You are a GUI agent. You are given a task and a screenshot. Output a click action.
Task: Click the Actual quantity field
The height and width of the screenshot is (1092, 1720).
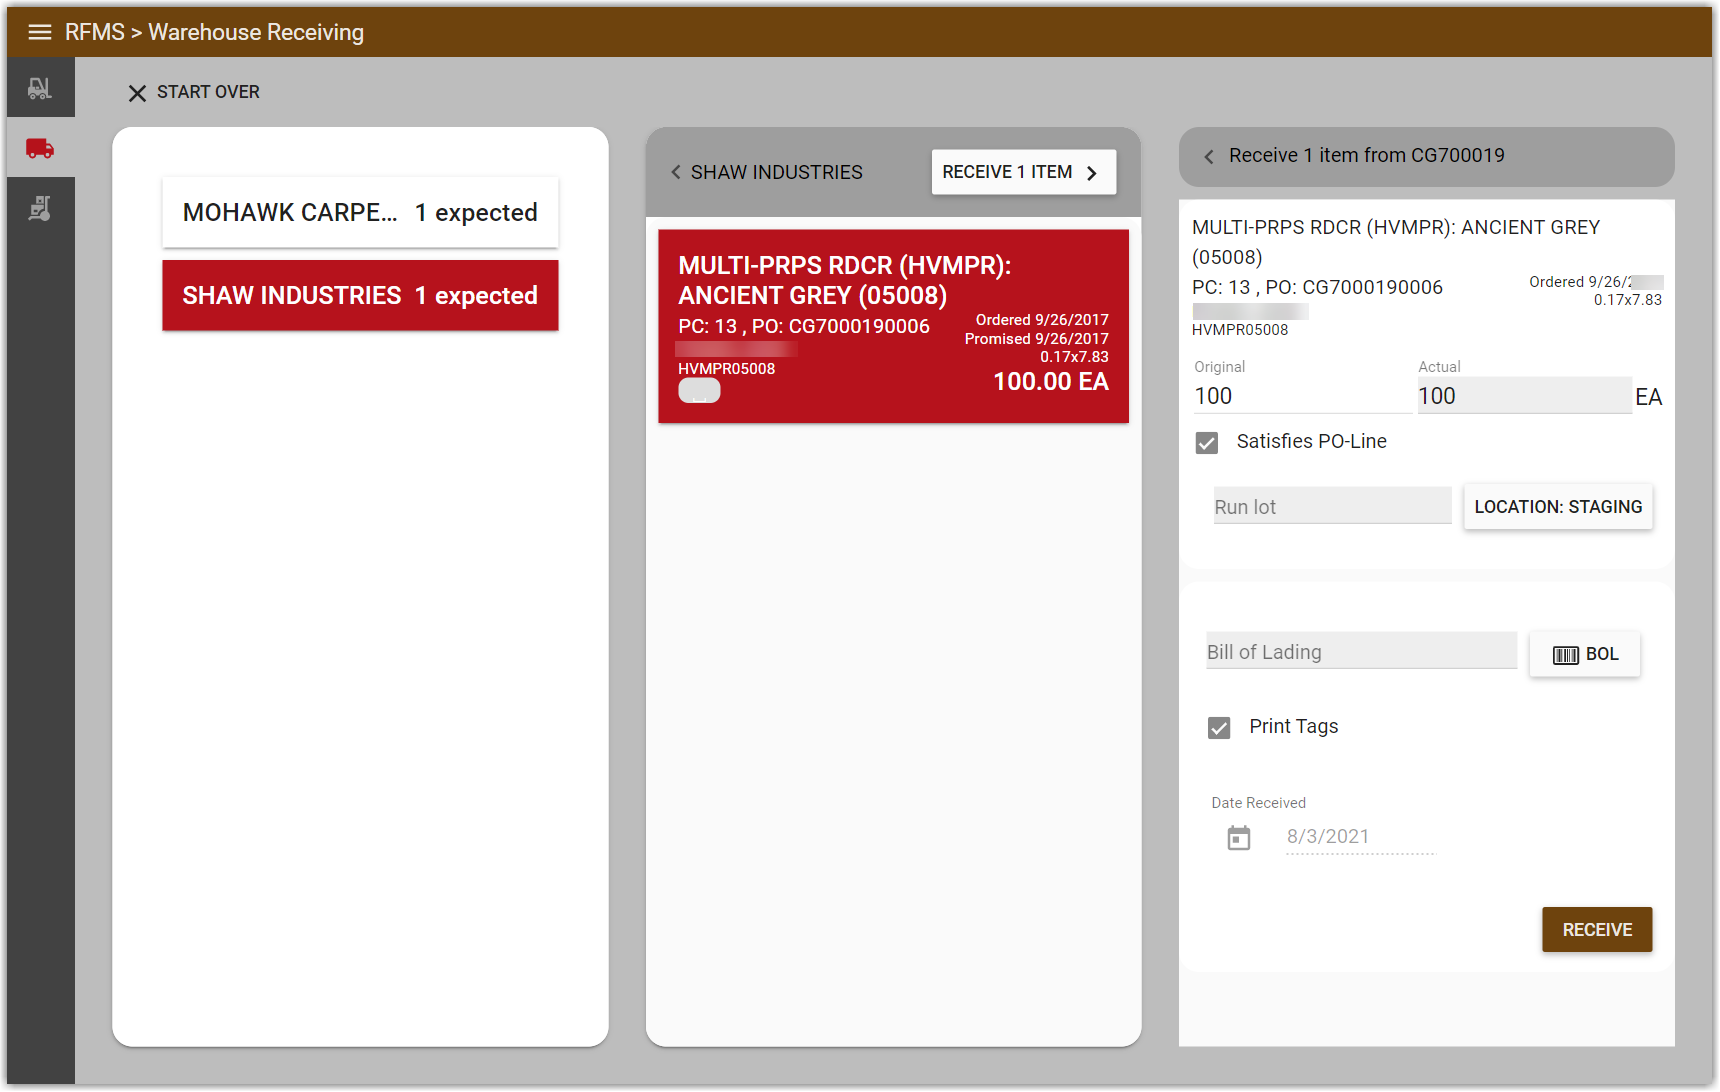[1523, 396]
